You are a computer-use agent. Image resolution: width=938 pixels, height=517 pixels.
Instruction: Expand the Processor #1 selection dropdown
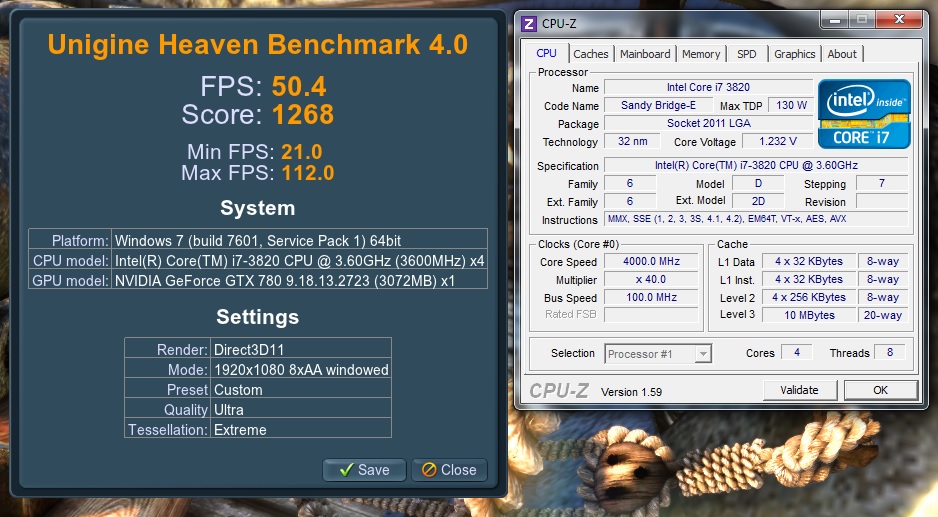(704, 354)
